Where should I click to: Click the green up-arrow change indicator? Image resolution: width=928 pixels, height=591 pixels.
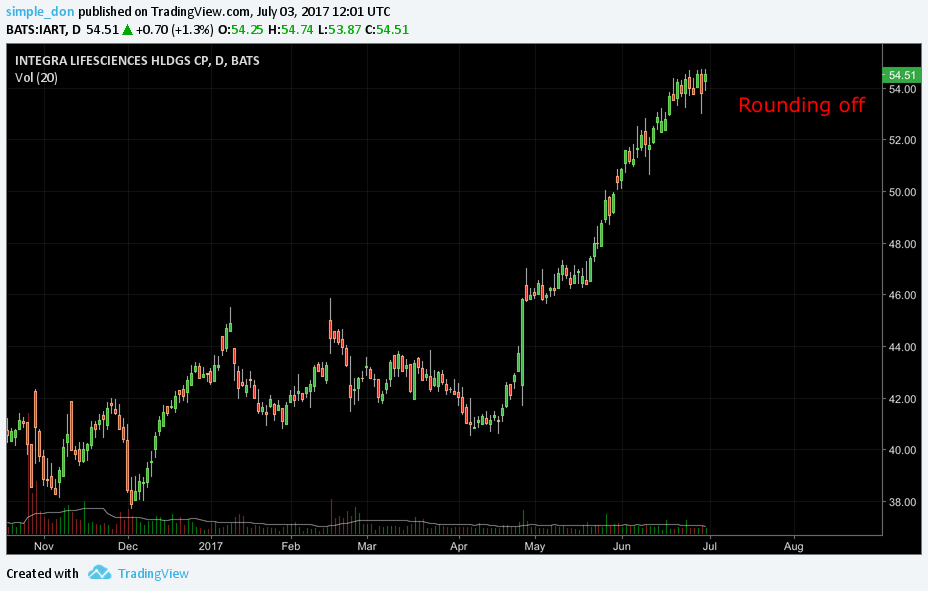pos(127,30)
